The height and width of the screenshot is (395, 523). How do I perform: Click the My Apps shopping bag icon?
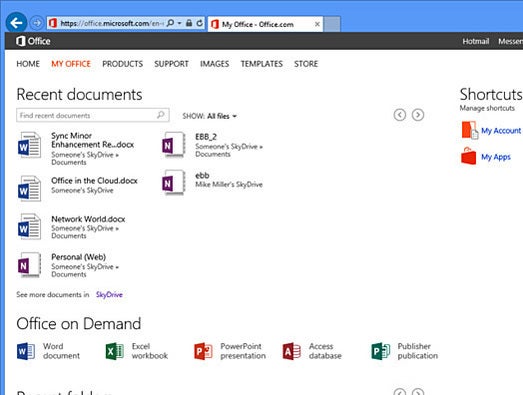point(468,156)
